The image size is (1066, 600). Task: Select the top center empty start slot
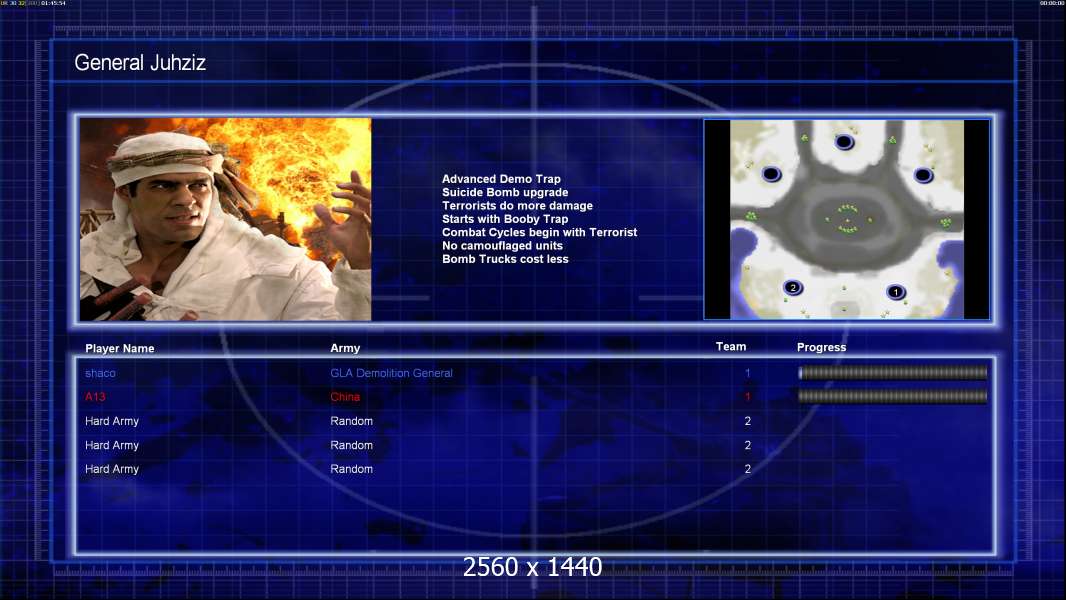coord(844,143)
